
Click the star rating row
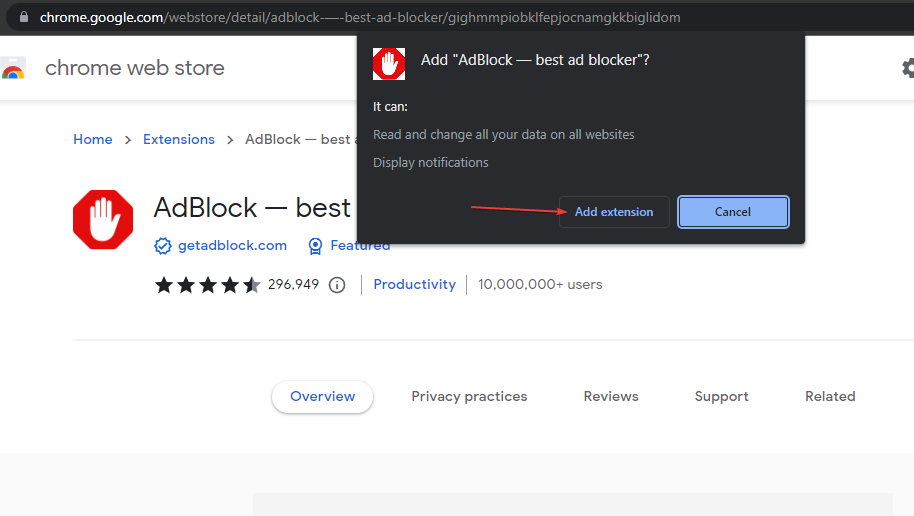[208, 285]
